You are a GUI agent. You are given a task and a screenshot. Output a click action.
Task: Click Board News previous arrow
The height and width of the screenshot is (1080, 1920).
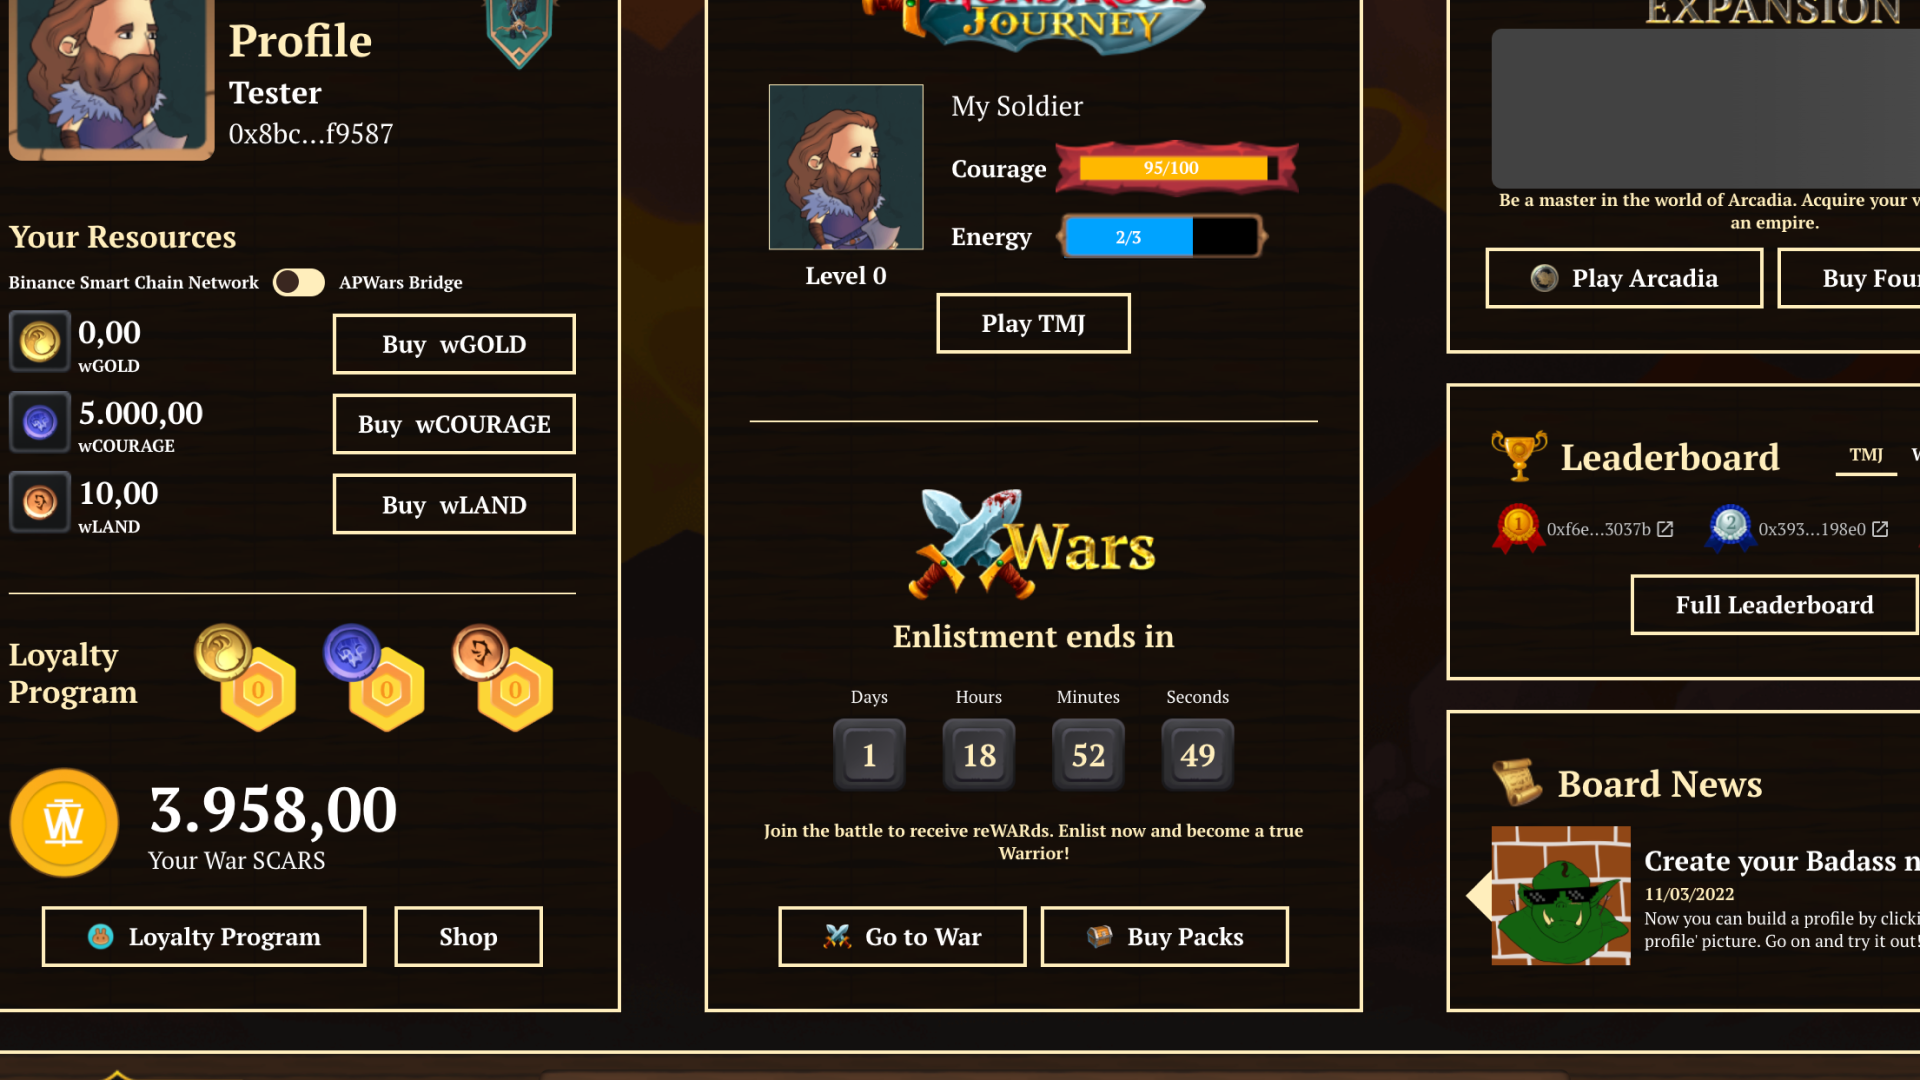pyautogui.click(x=1478, y=896)
